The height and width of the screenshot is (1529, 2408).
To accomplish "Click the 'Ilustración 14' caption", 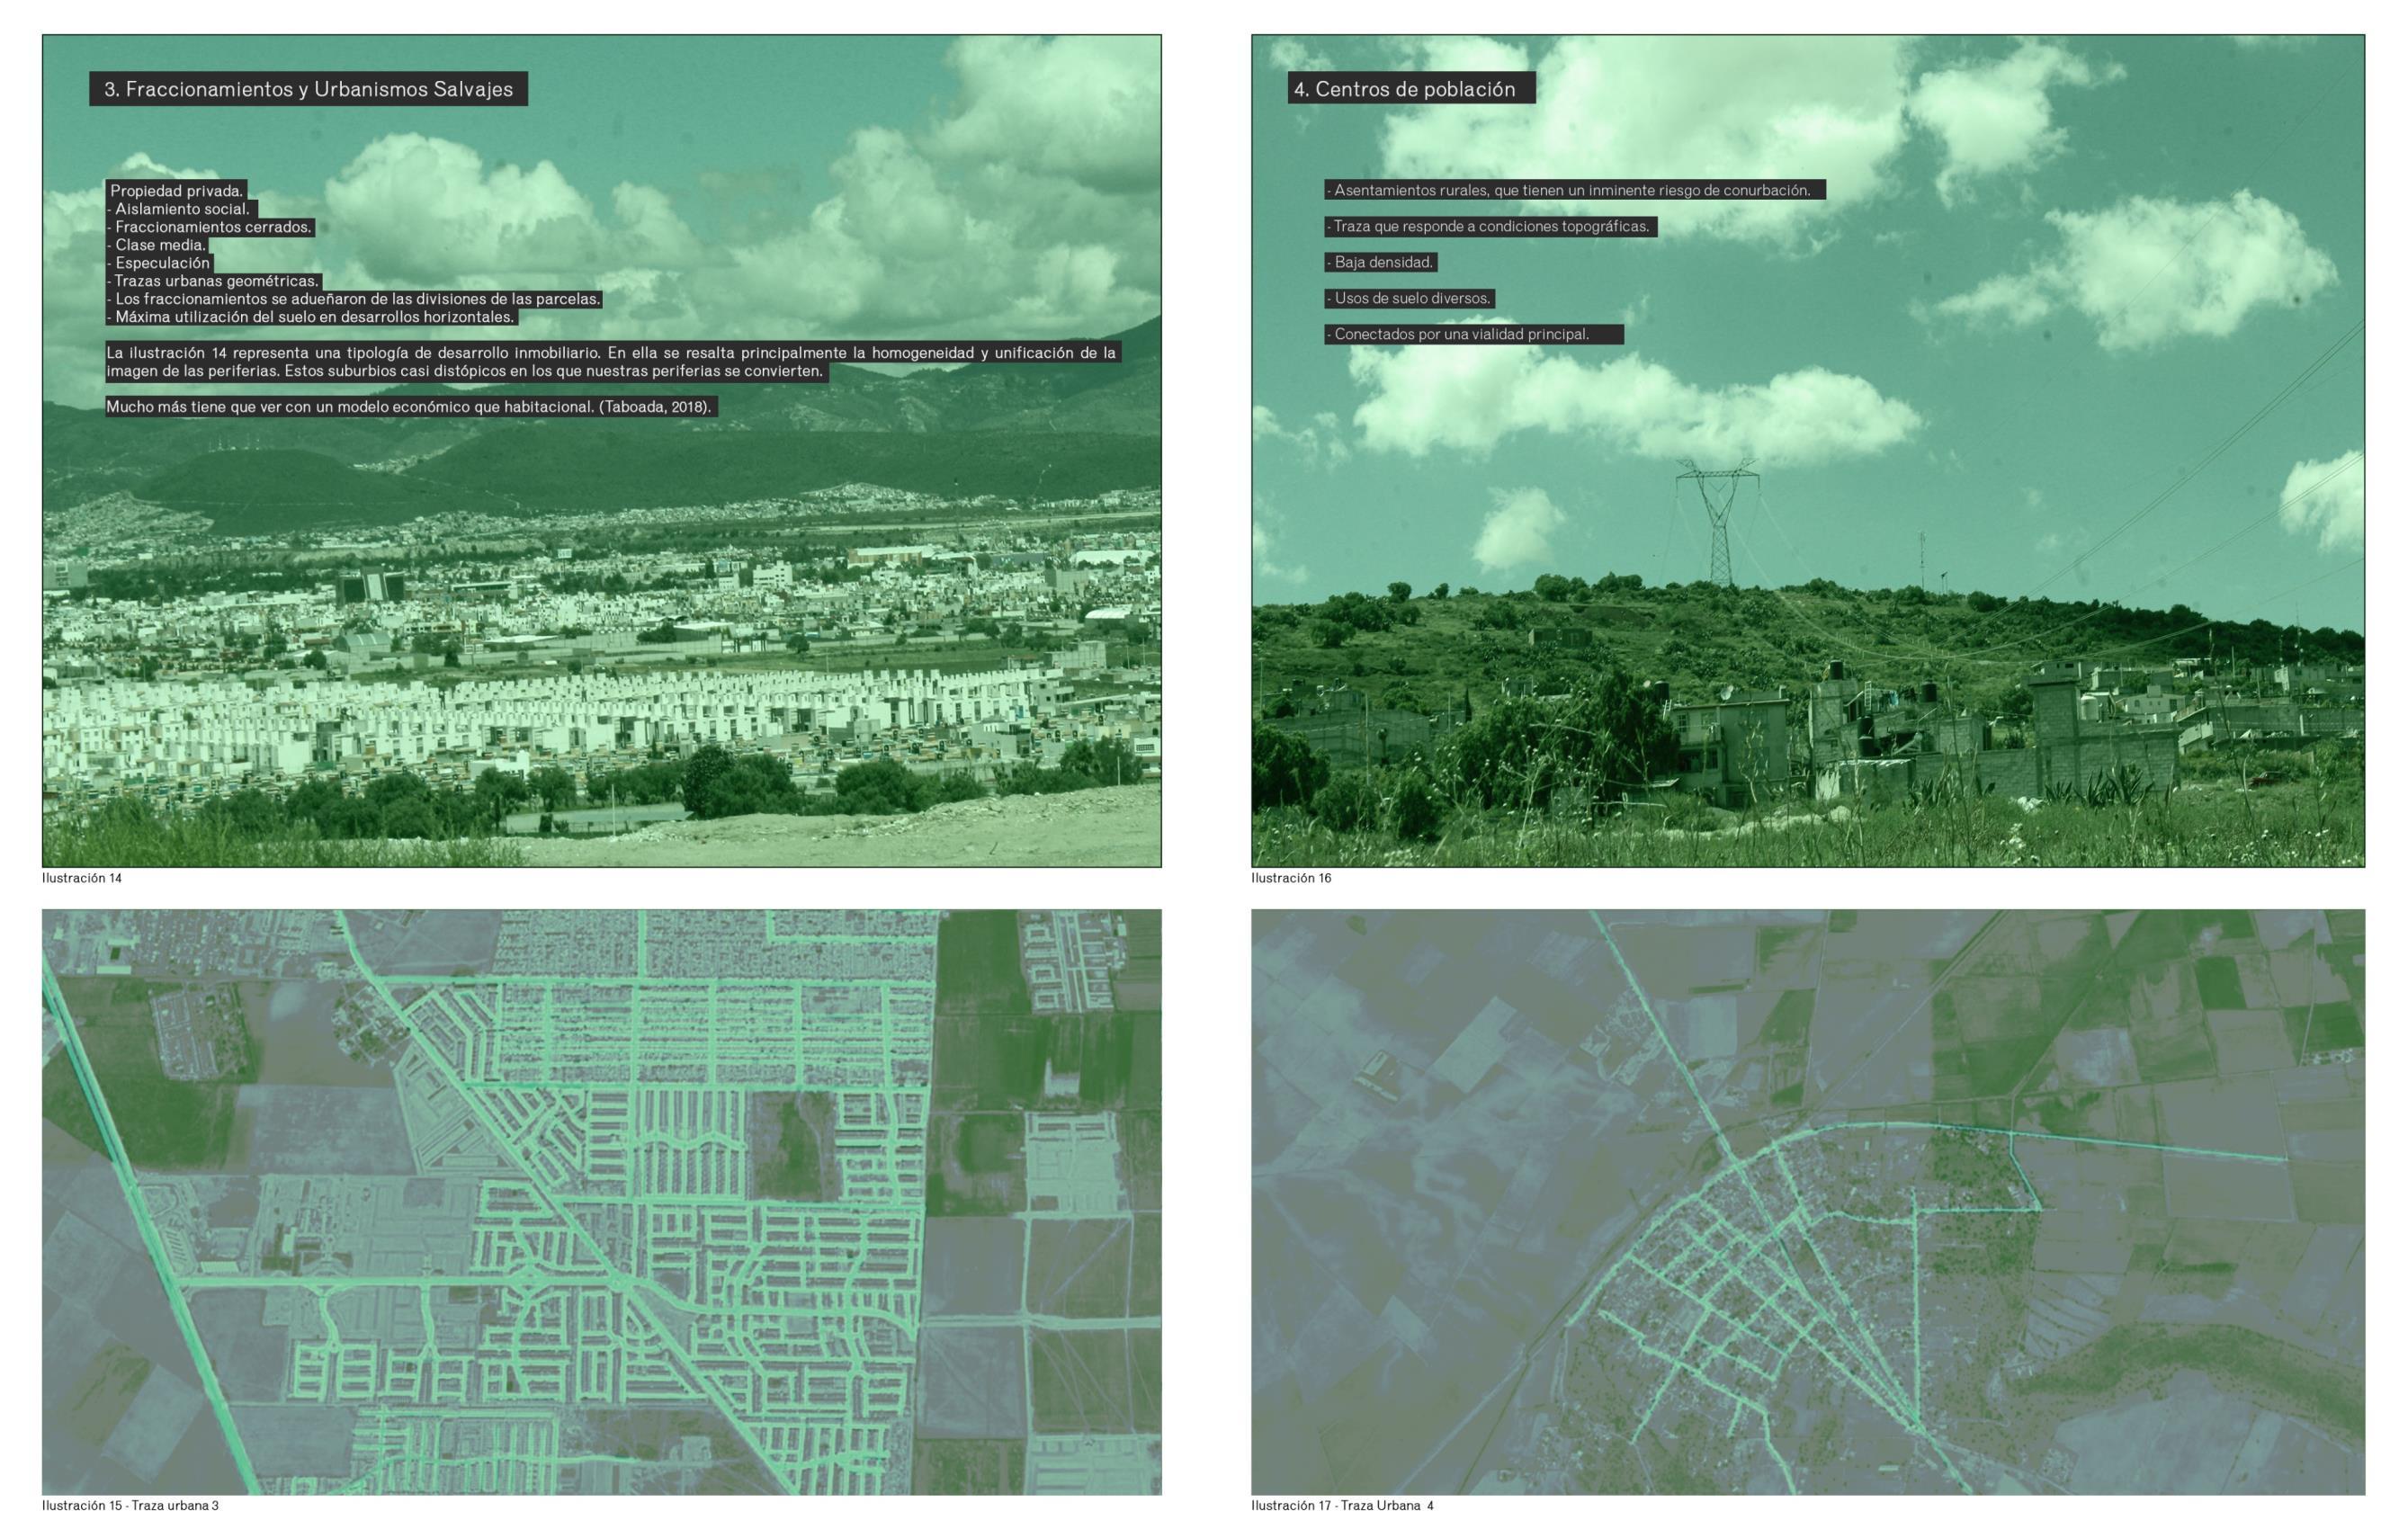I will 82,878.
